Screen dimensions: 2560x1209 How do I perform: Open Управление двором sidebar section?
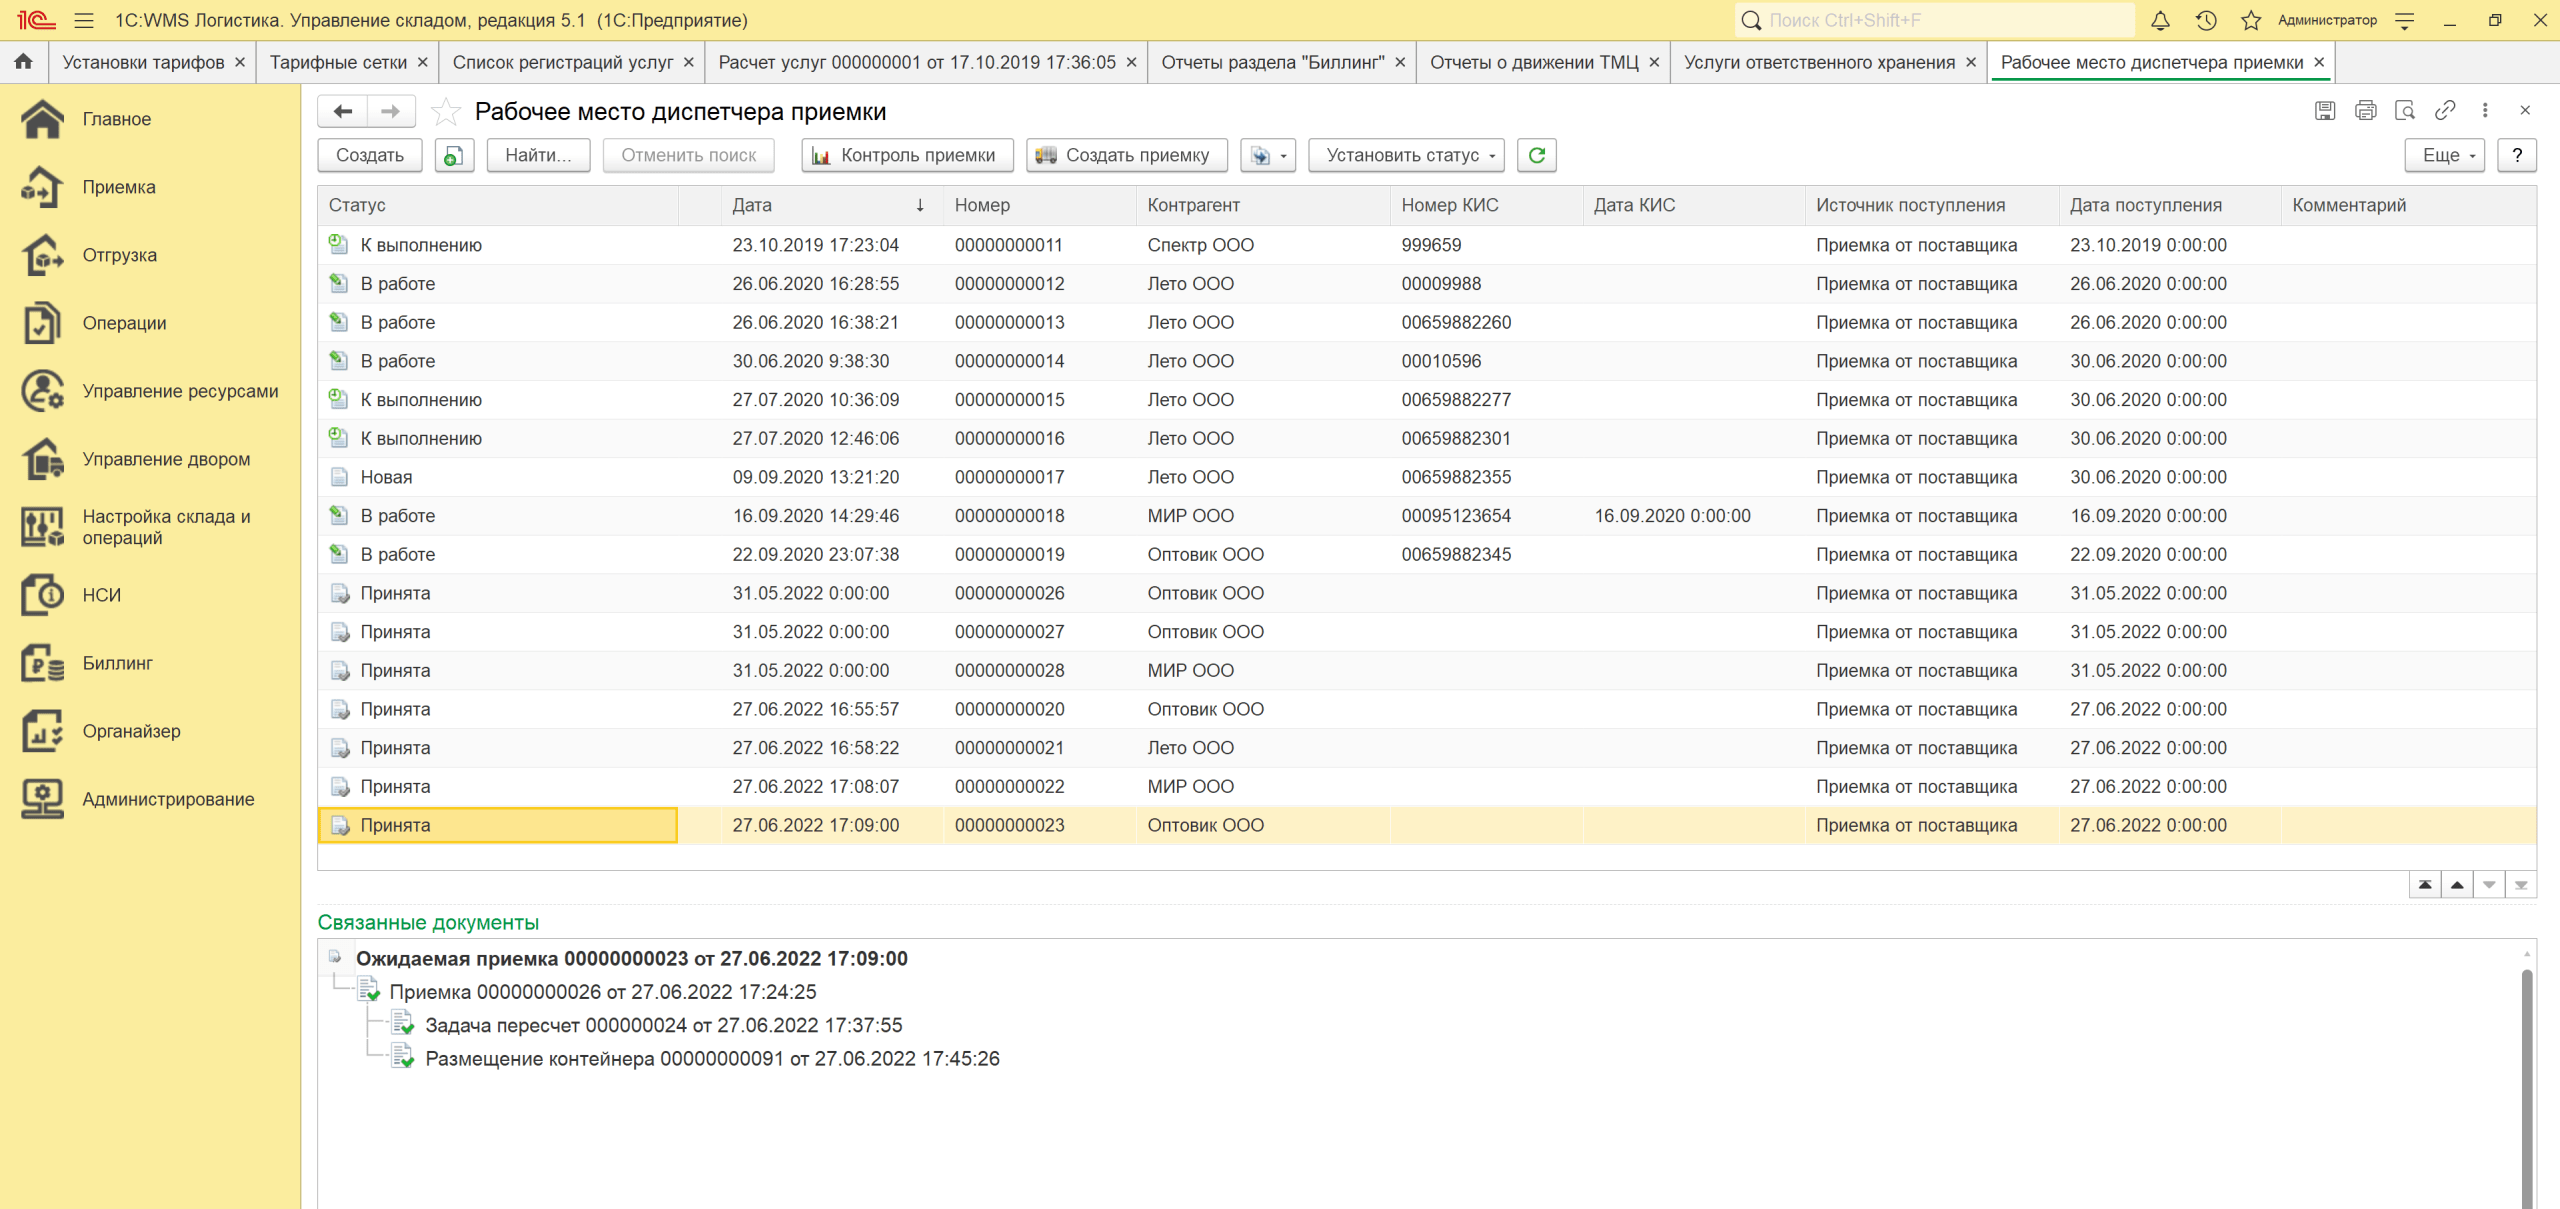[x=166, y=459]
